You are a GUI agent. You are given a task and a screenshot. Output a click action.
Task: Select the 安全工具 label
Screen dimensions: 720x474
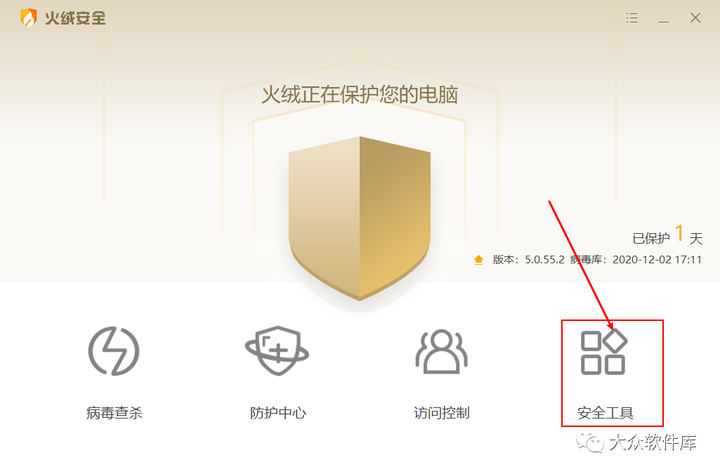(x=605, y=413)
